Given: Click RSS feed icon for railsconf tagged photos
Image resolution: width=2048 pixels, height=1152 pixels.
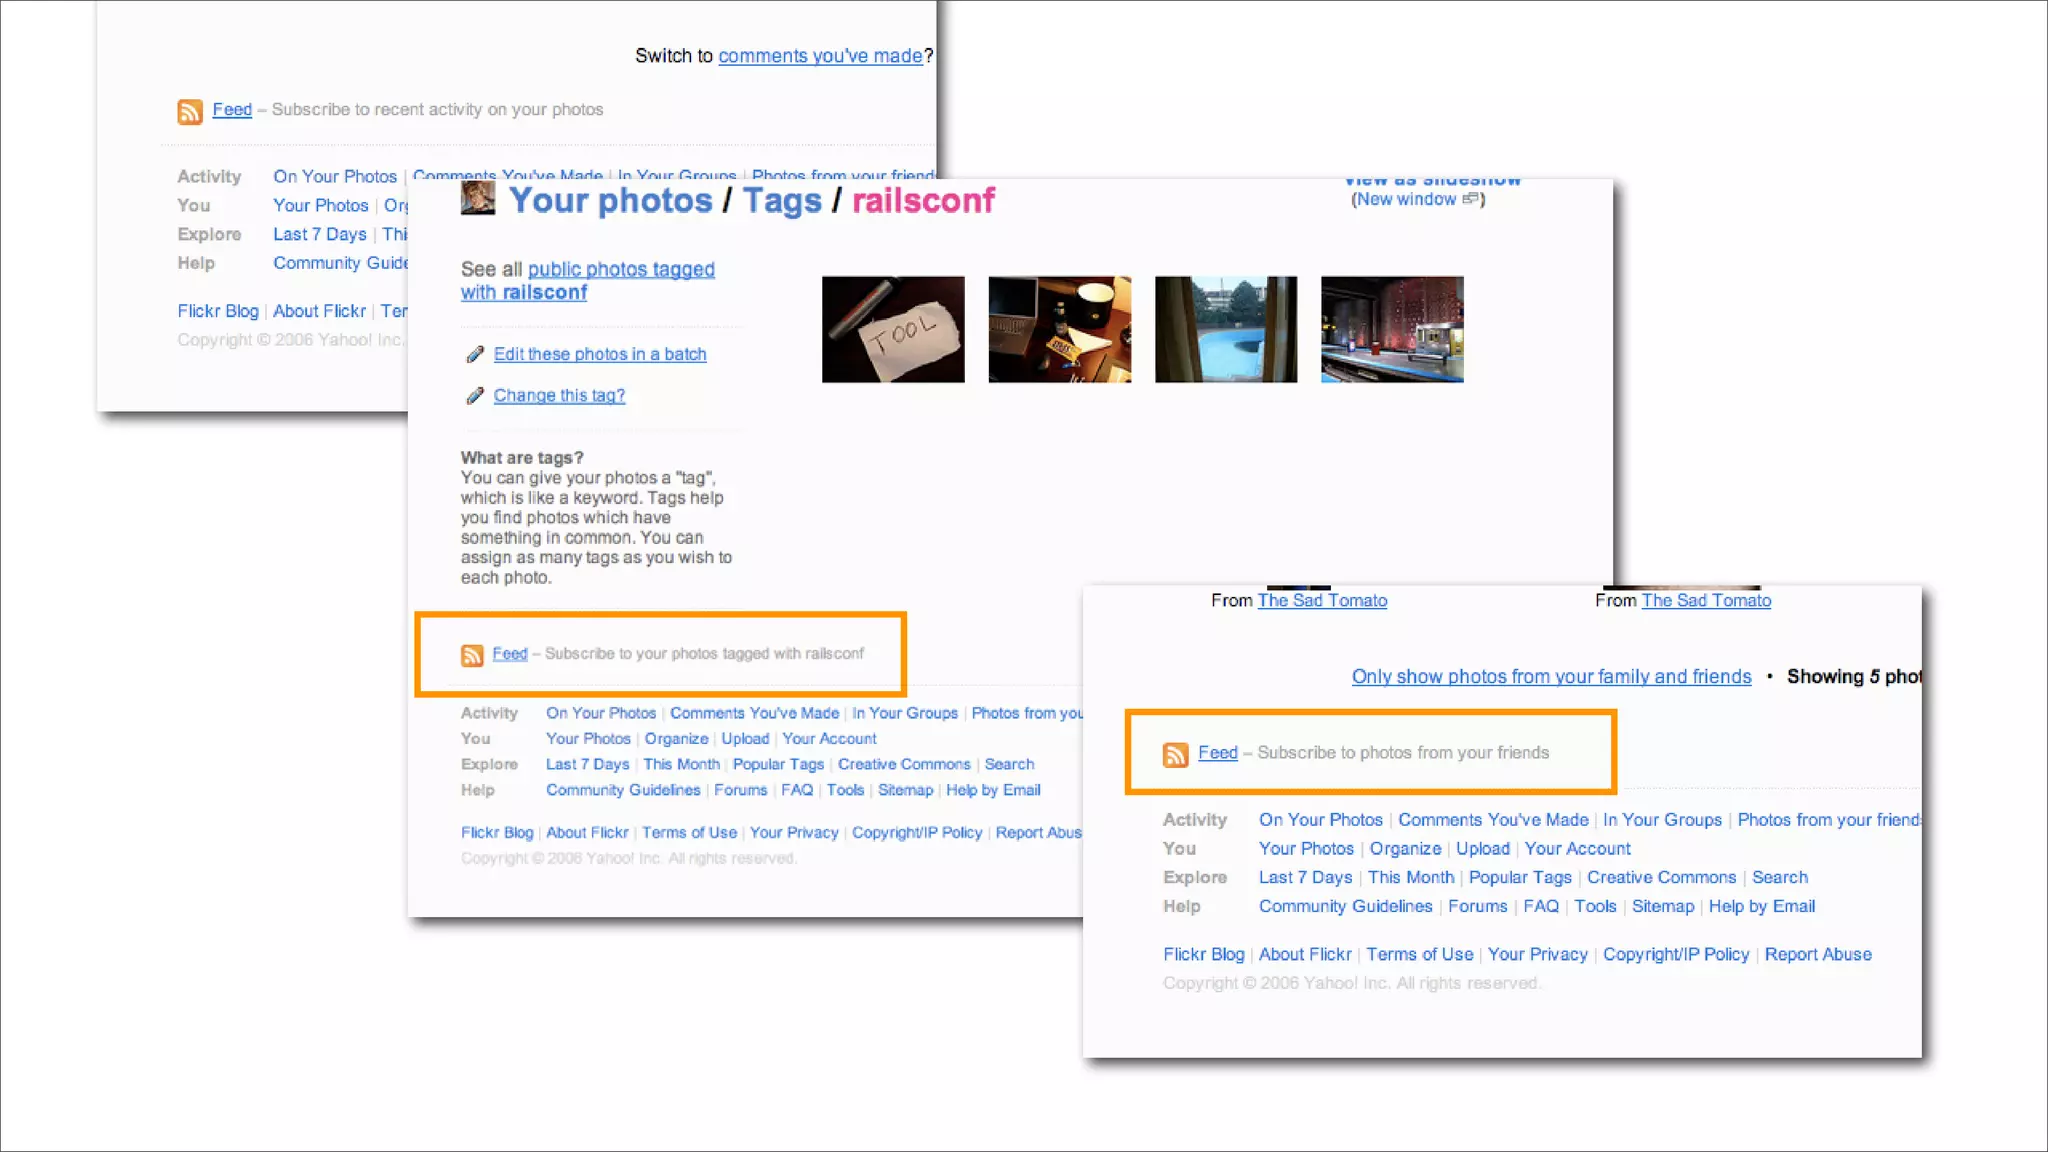Looking at the screenshot, I should 472,655.
